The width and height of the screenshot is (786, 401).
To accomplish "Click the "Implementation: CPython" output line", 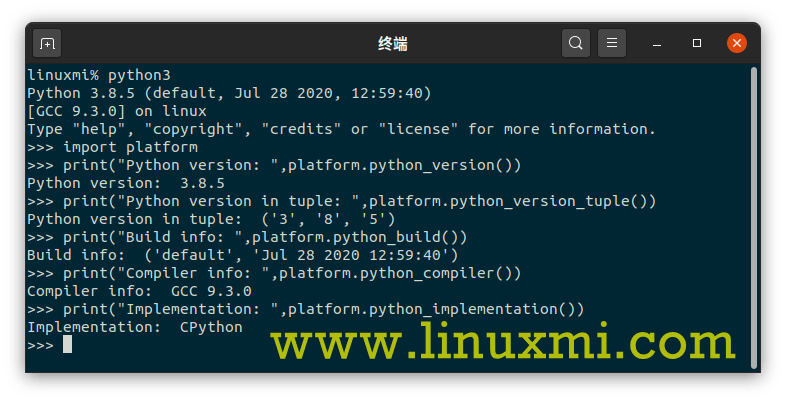I will [x=135, y=327].
